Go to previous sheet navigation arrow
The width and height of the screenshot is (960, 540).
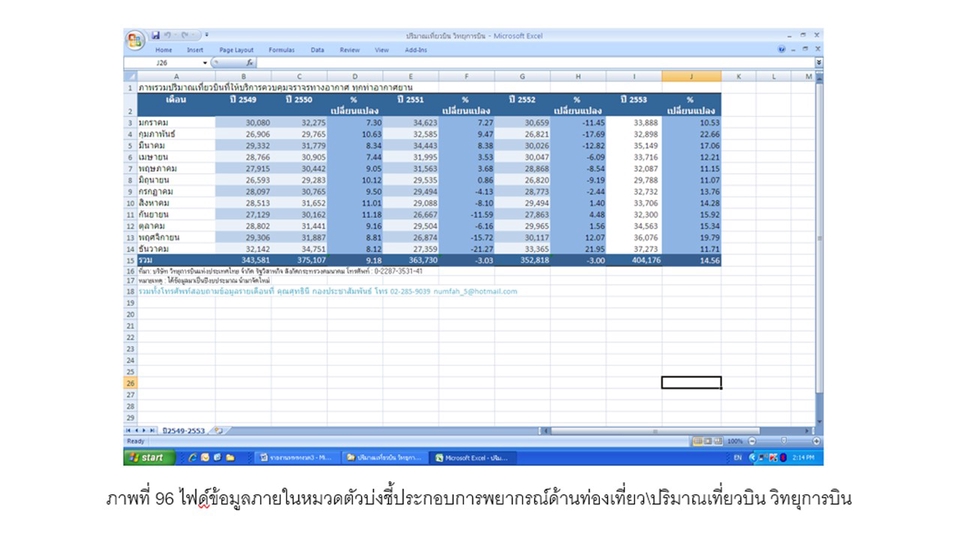[x=137, y=430]
